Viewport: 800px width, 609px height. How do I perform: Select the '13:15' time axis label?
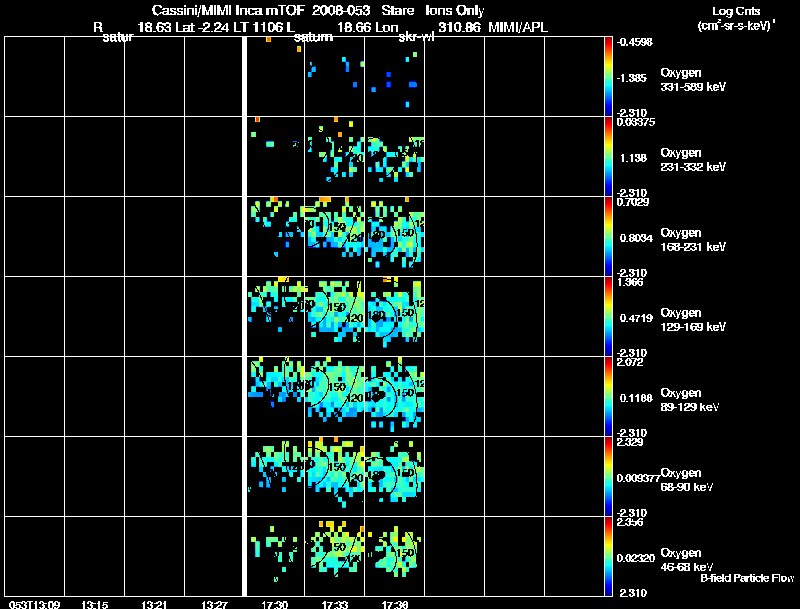(94, 604)
